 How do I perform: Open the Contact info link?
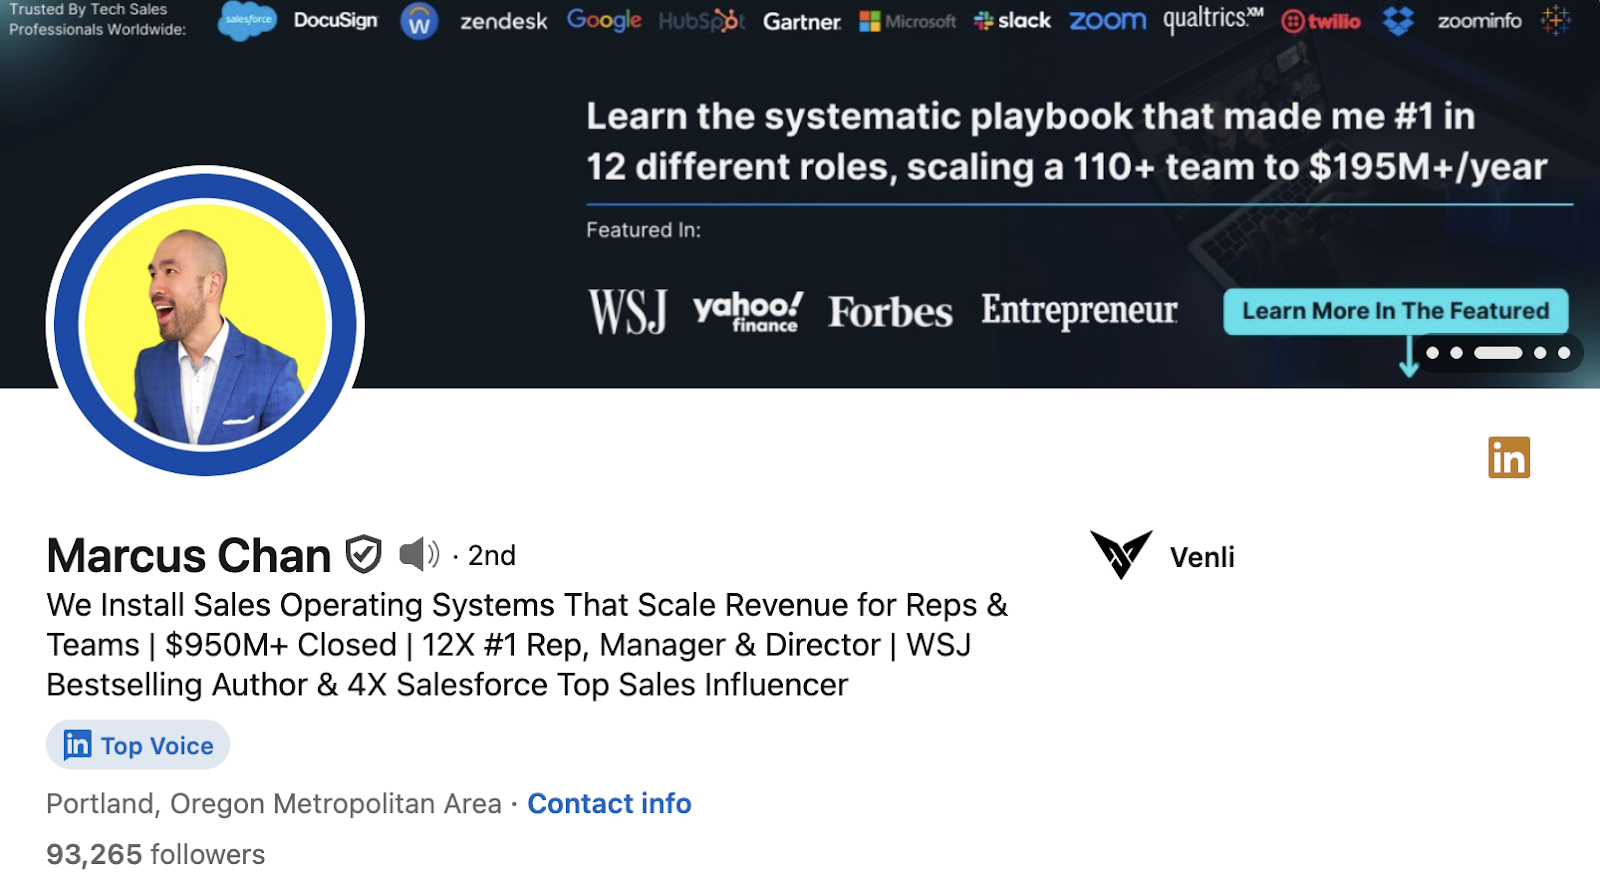pyautogui.click(x=609, y=803)
